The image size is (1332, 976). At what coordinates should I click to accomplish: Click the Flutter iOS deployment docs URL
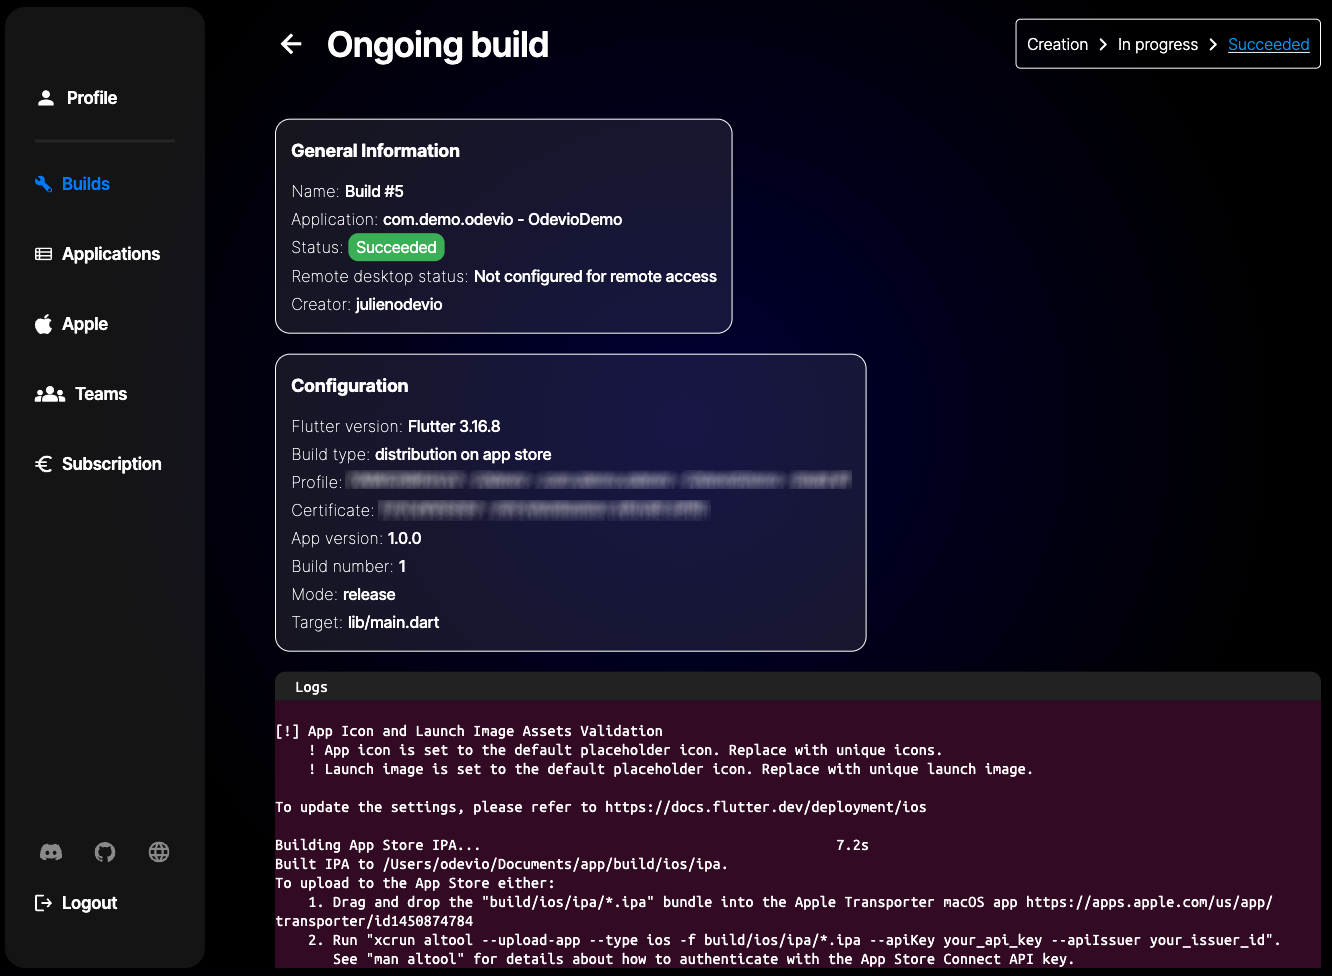(x=765, y=807)
